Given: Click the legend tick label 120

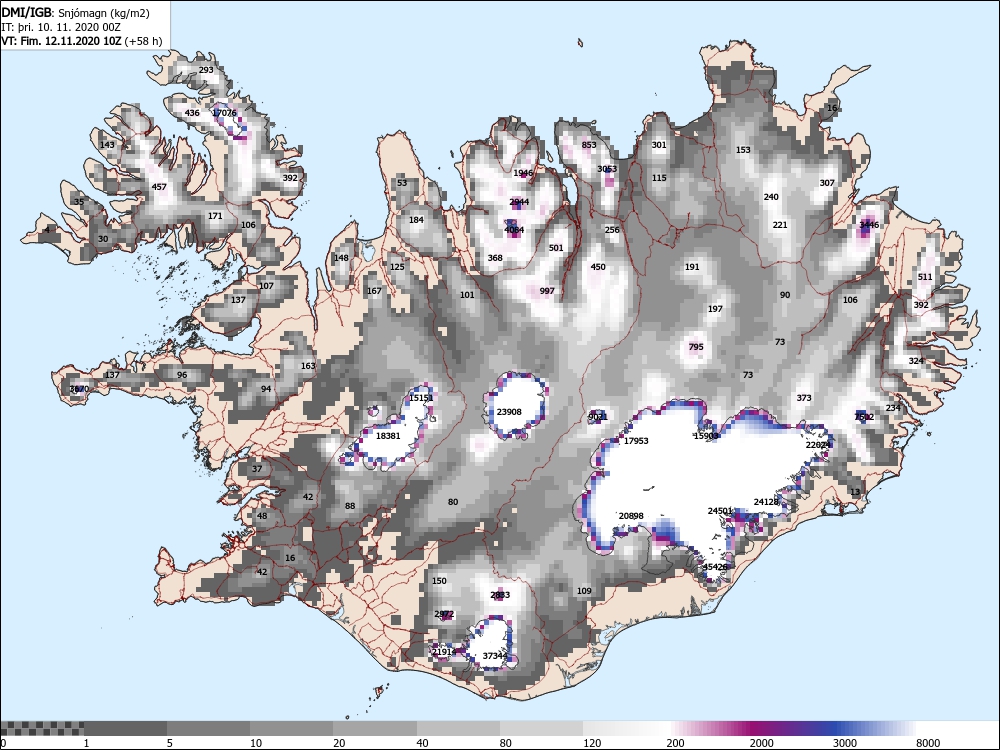Looking at the screenshot, I should click(x=592, y=743).
